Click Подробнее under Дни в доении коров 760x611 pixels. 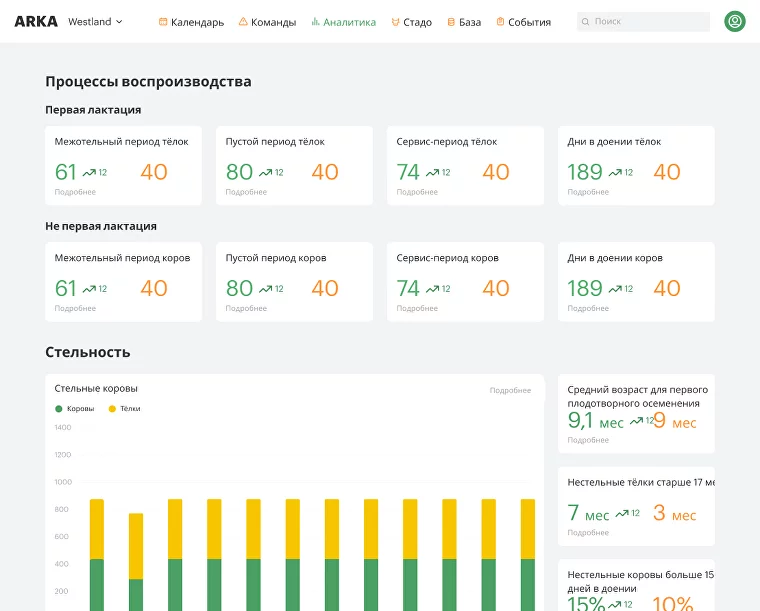point(588,308)
